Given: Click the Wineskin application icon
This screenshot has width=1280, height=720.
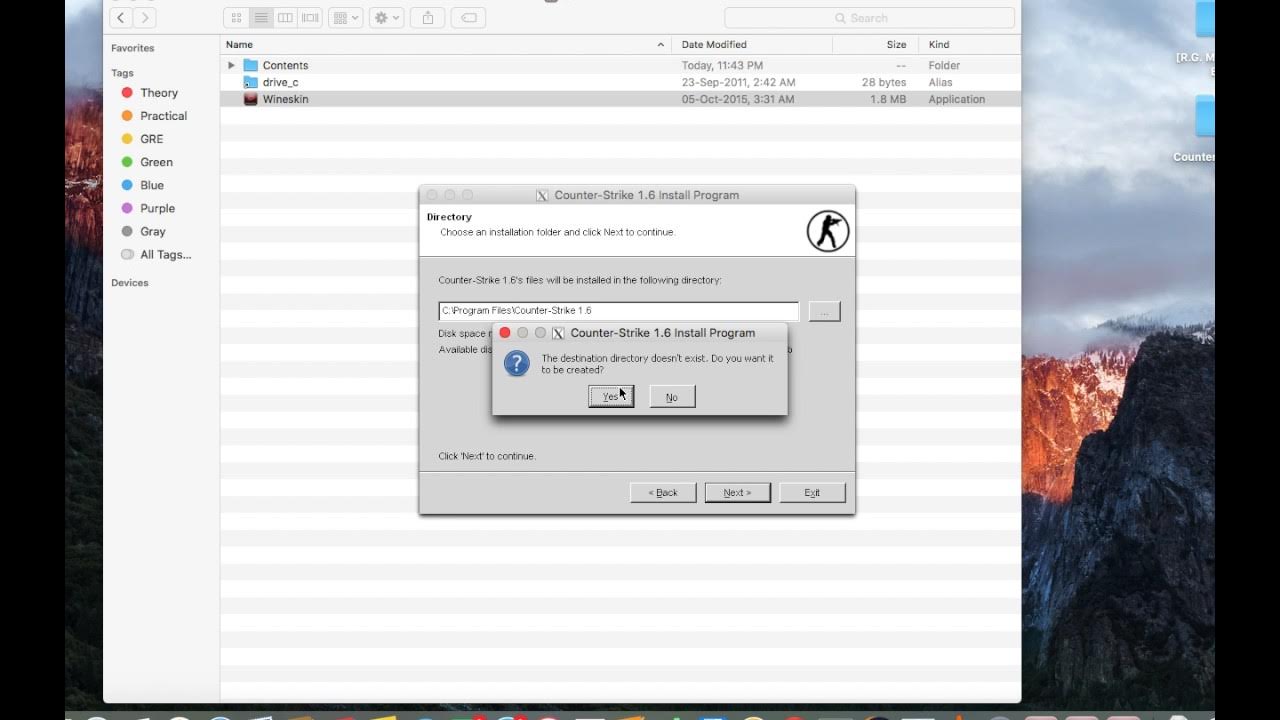Looking at the screenshot, I should click(x=250, y=99).
